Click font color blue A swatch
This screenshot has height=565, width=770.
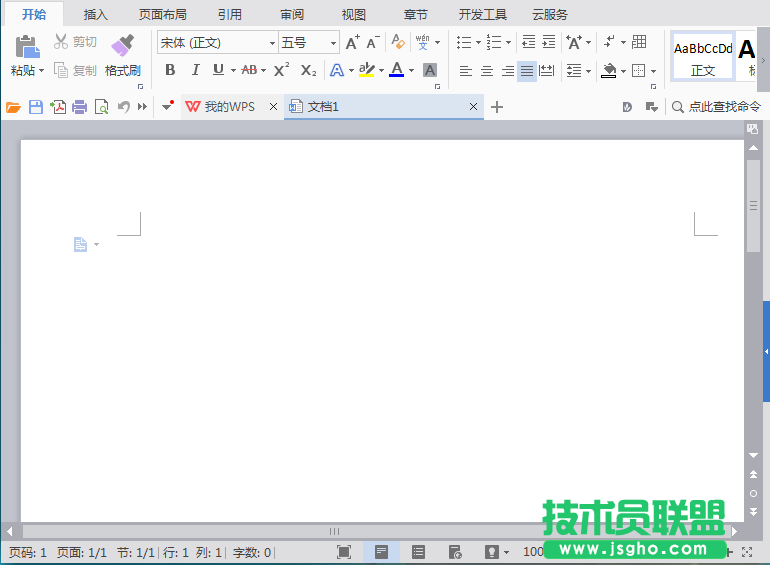(x=397, y=70)
